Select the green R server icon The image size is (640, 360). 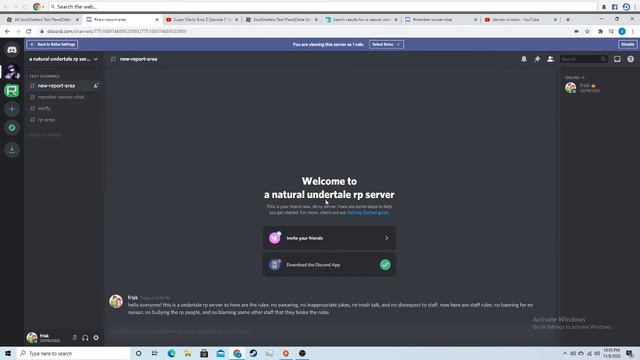click(12, 90)
